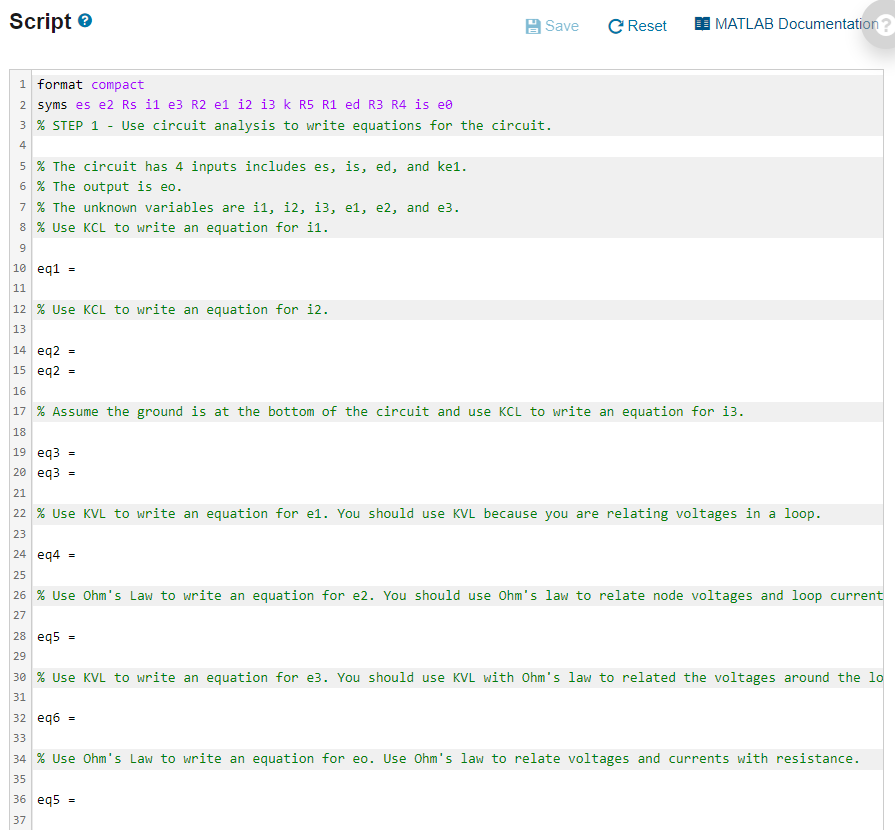Click the syms declaration on line 2
This screenshot has height=830, width=895.
[x=245, y=105]
